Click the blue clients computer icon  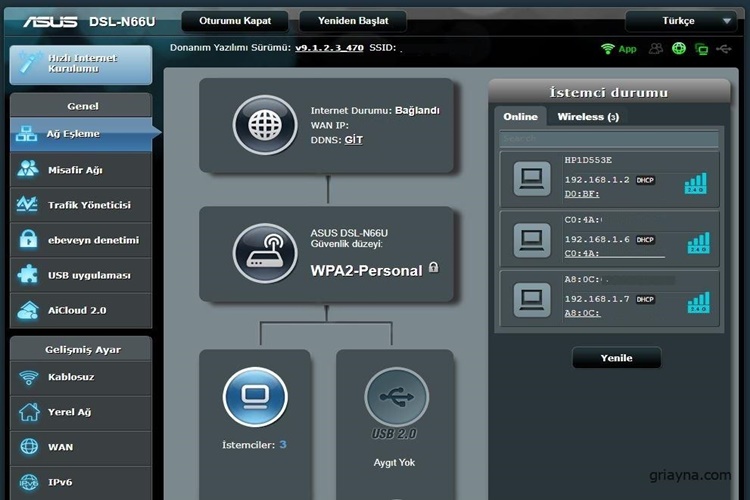tap(255, 397)
